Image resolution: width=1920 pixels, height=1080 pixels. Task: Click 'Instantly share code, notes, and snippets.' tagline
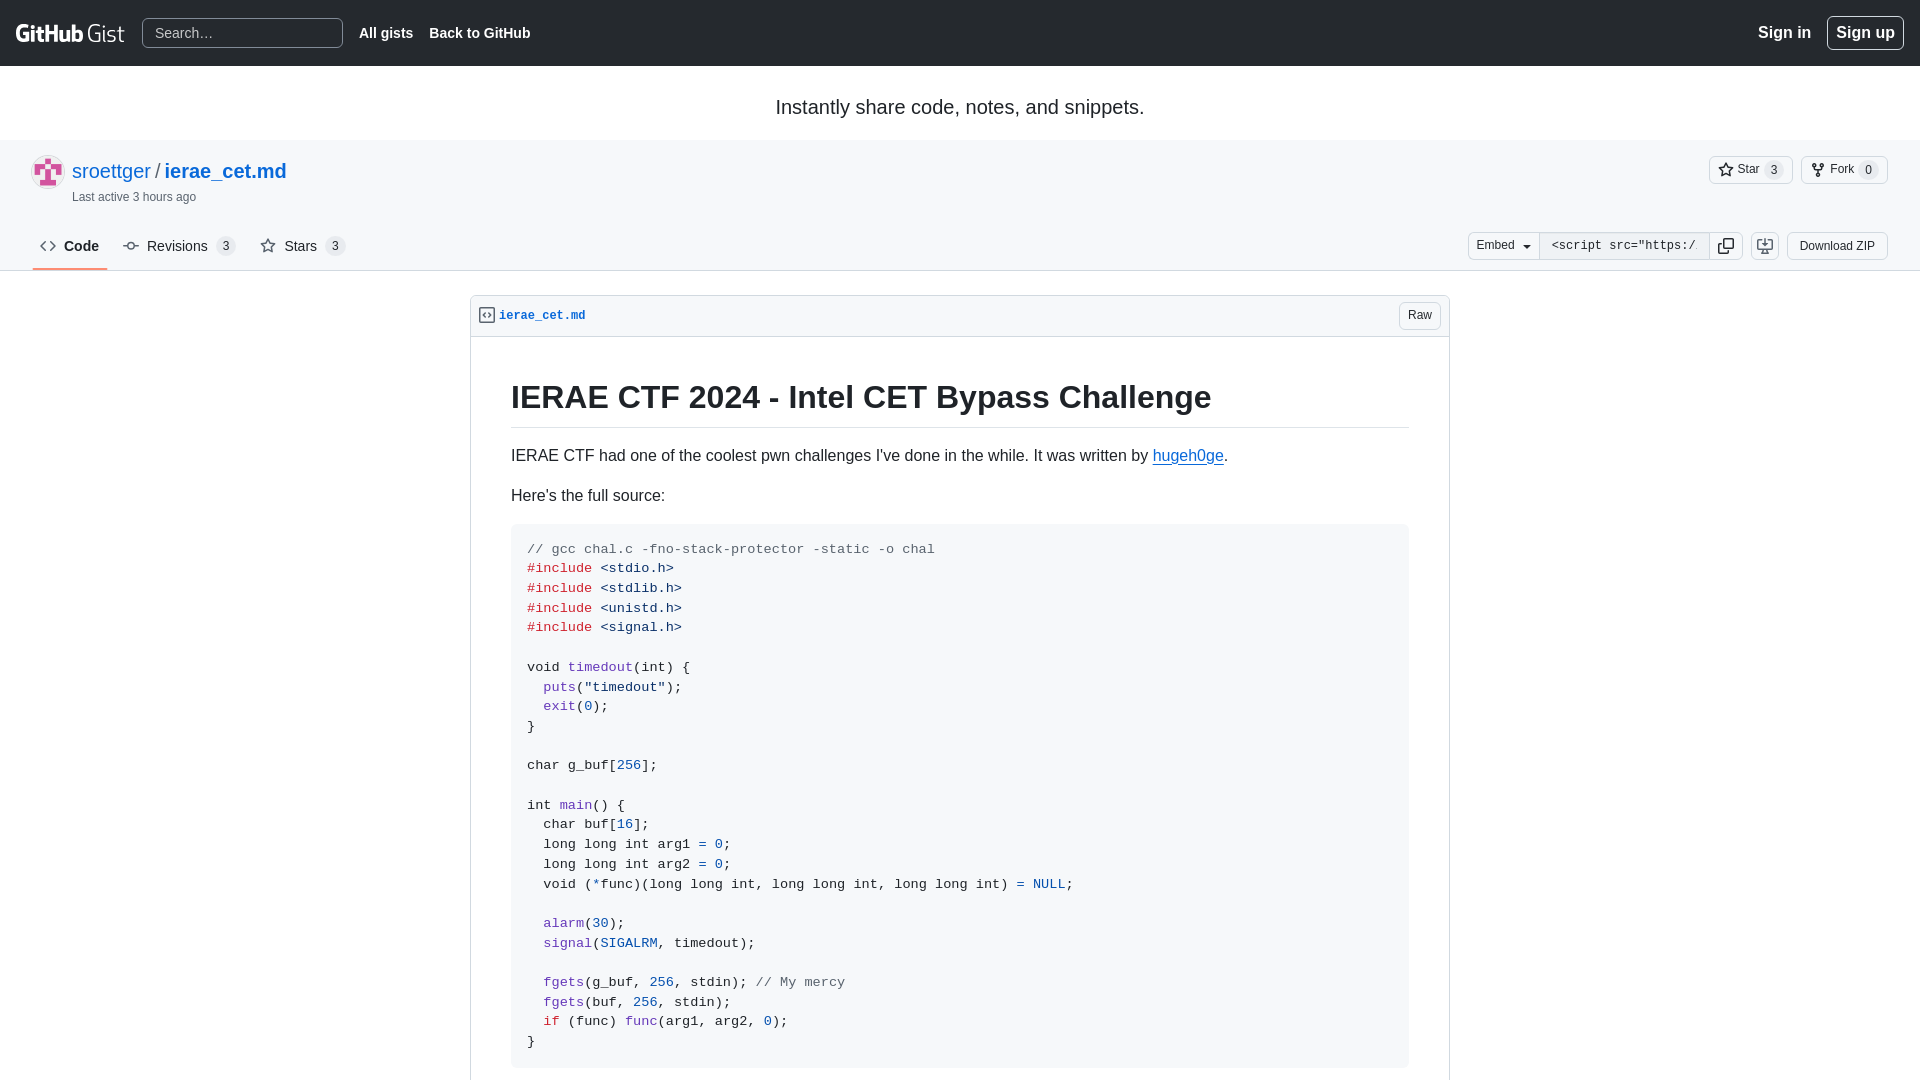click(x=960, y=107)
